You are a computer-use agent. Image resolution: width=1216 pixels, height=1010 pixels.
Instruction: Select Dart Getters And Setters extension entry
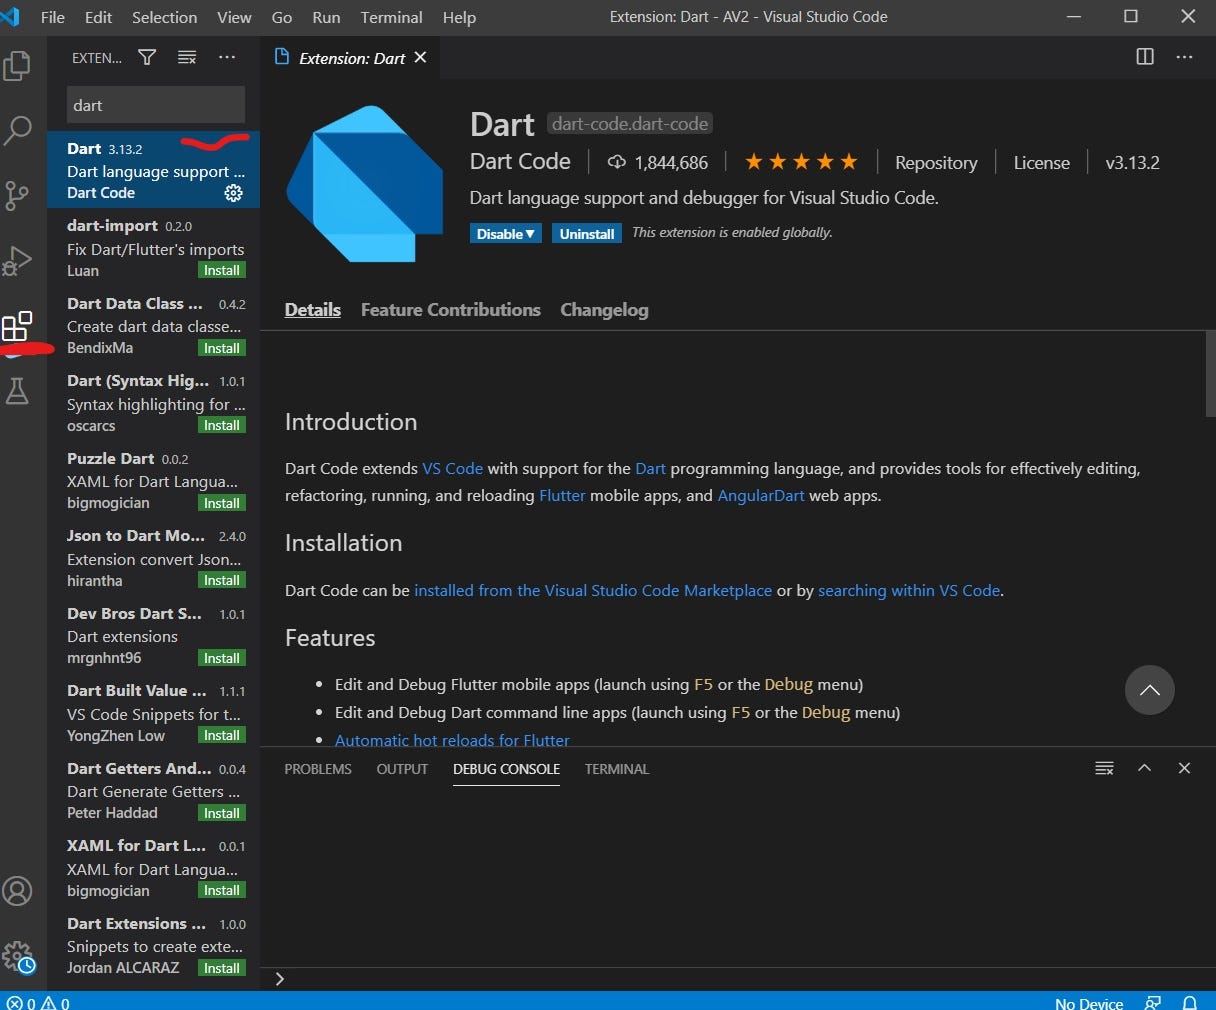(153, 790)
